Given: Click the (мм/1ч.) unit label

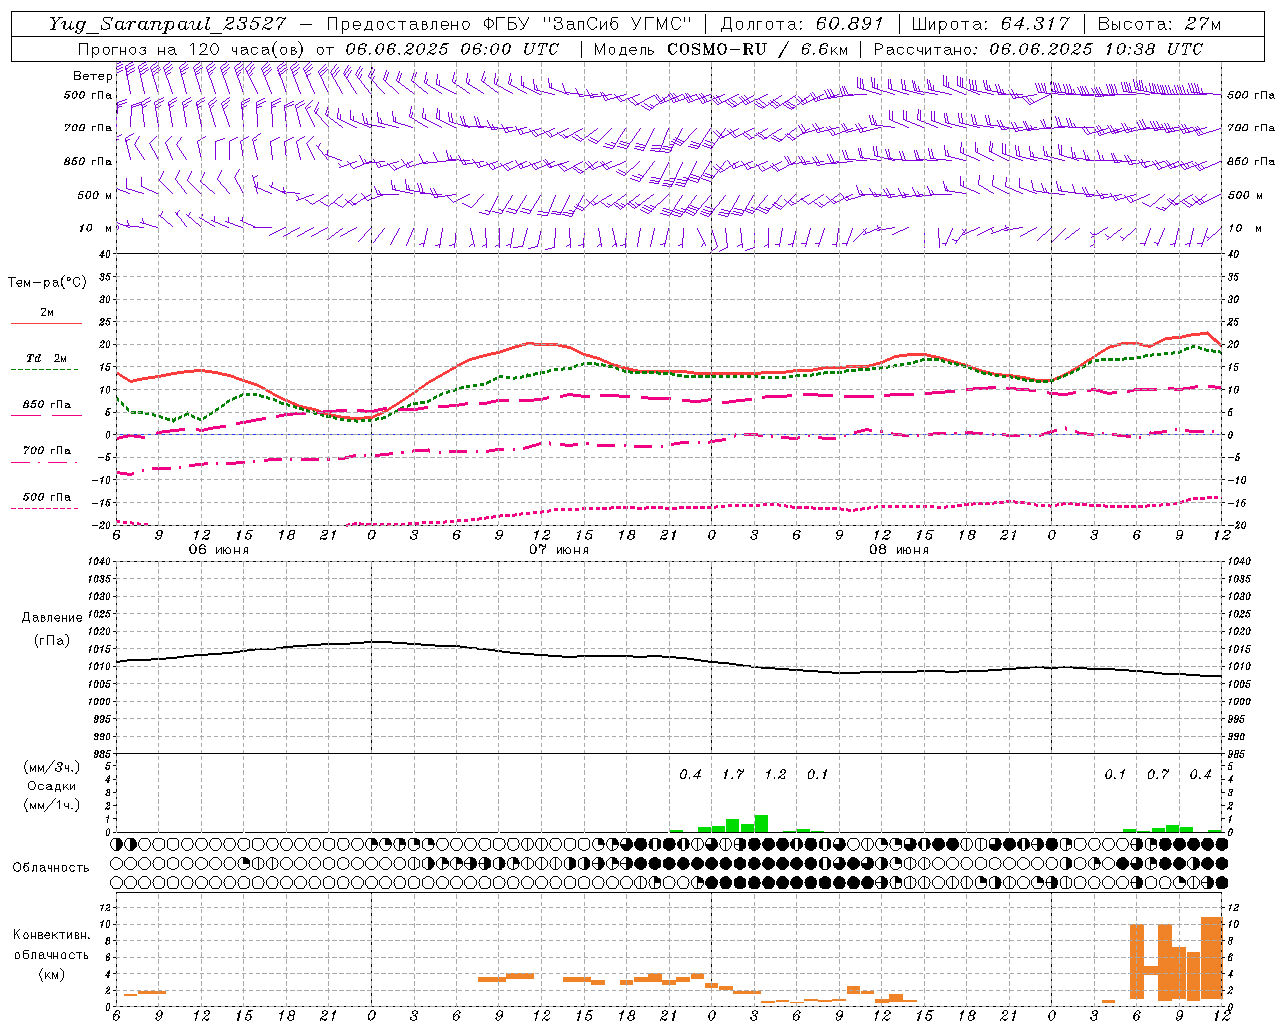Looking at the screenshot, I should tap(52, 805).
